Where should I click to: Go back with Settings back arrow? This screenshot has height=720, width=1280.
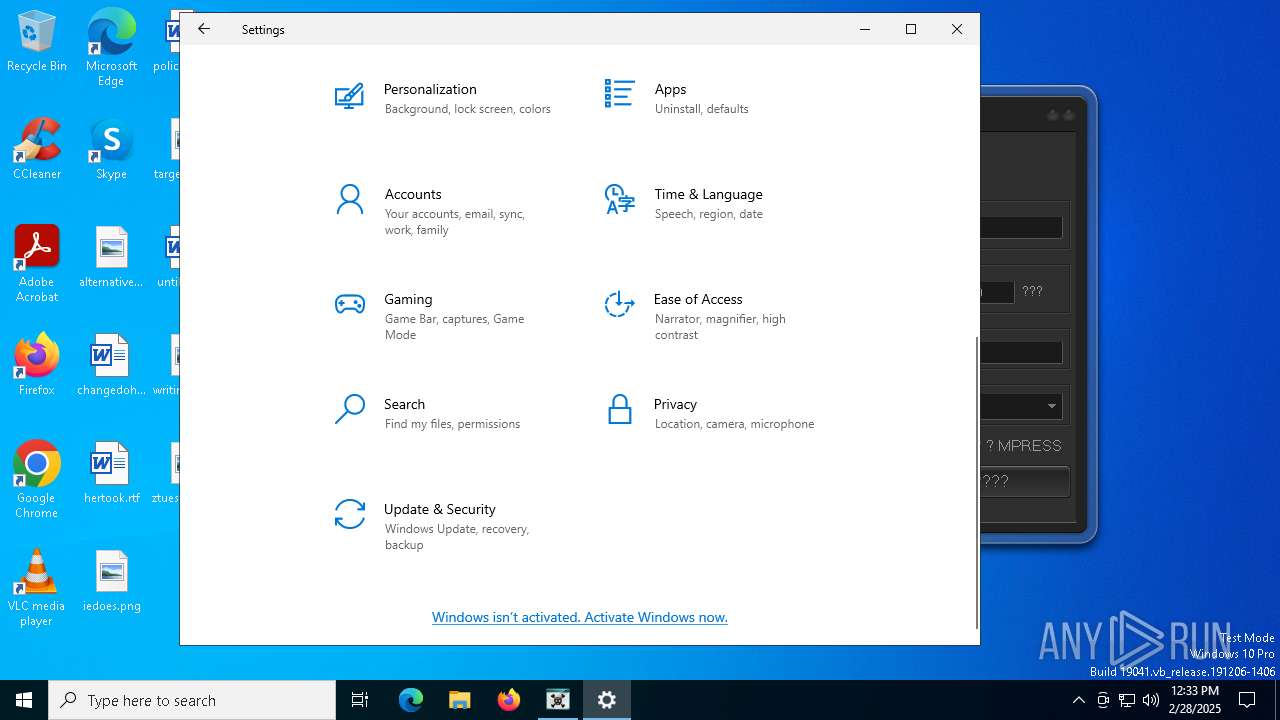tap(204, 29)
